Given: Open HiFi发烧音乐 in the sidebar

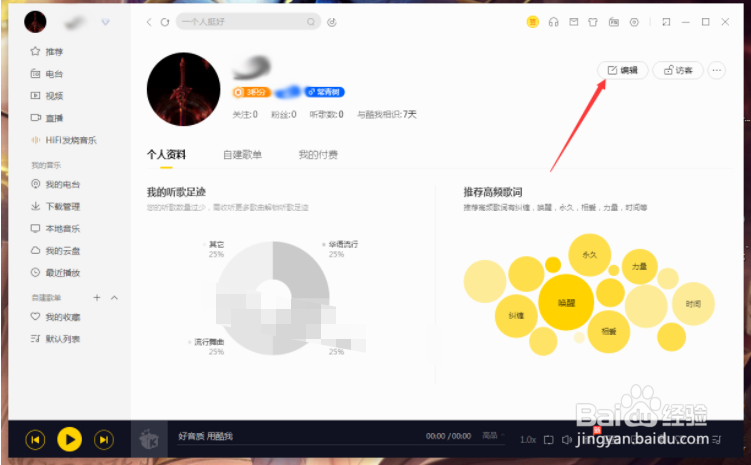Looking at the screenshot, I should tap(64, 140).
